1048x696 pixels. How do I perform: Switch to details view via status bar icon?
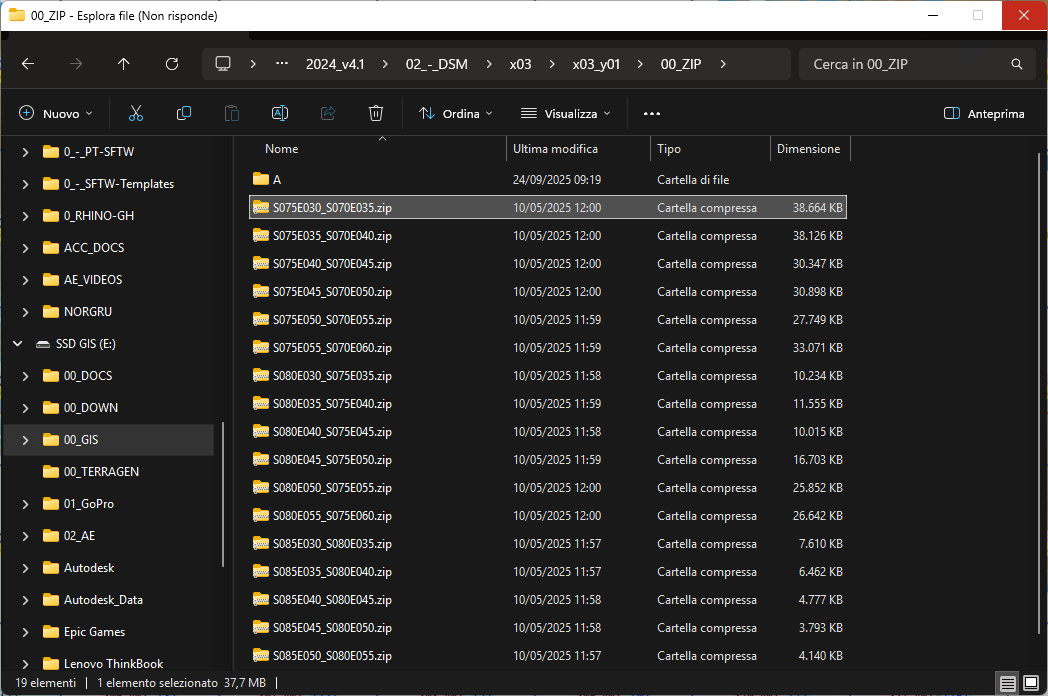tap(1007, 683)
